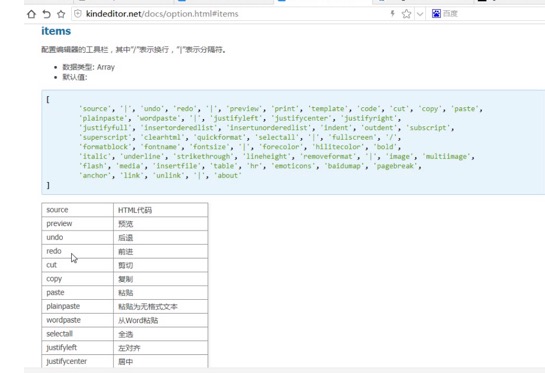
Task: Click the 'items' section heading link
Action: [x=56, y=31]
